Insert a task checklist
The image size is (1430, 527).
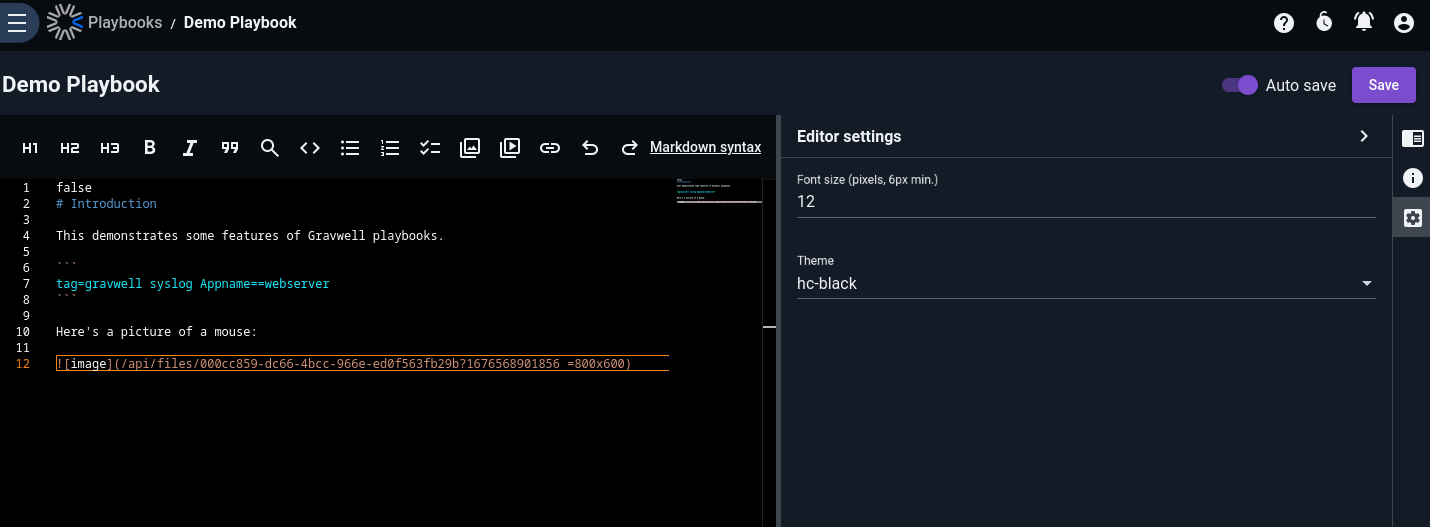coord(430,148)
